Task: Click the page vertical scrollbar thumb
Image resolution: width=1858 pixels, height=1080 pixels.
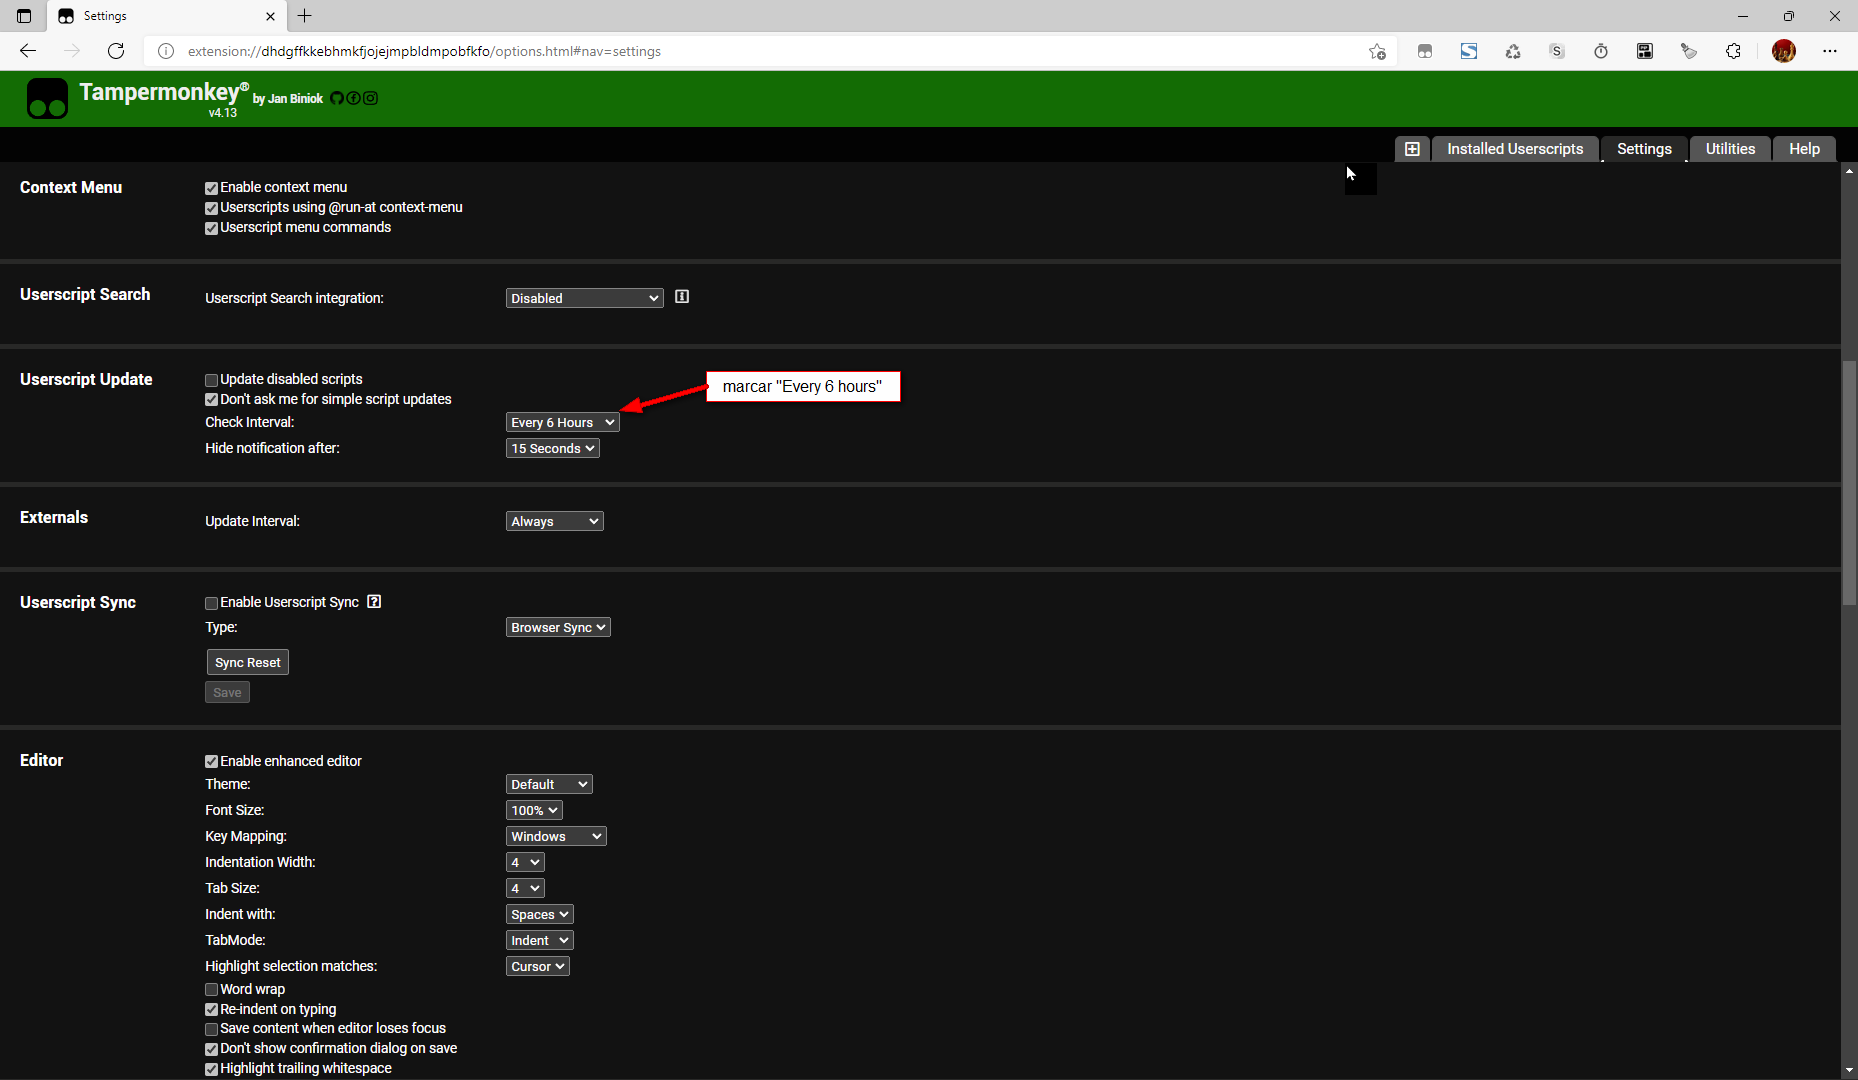Action: [x=1849, y=482]
